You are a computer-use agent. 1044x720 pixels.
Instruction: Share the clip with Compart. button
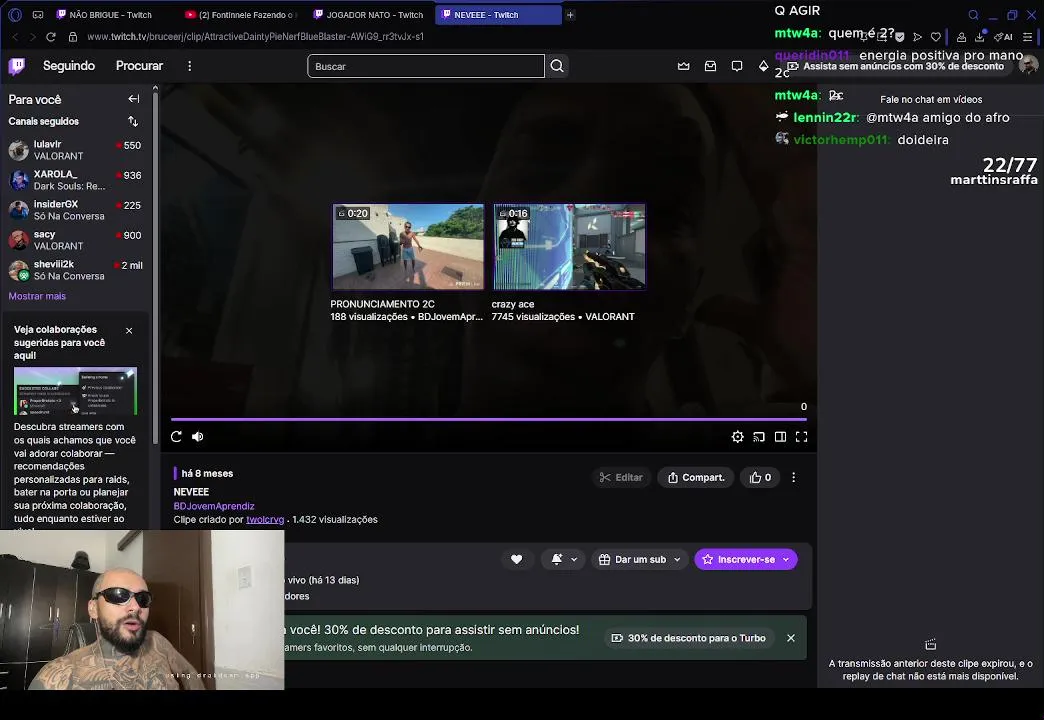point(696,478)
